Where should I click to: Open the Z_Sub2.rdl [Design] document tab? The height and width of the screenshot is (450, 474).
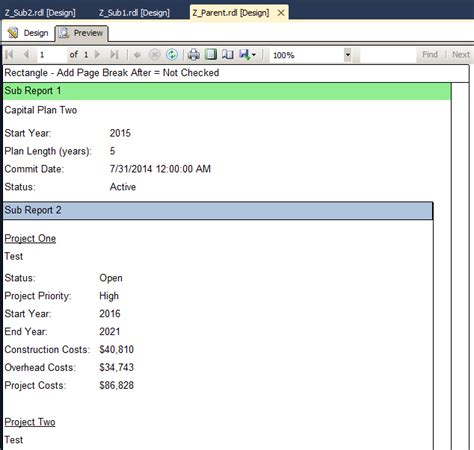[x=40, y=13]
